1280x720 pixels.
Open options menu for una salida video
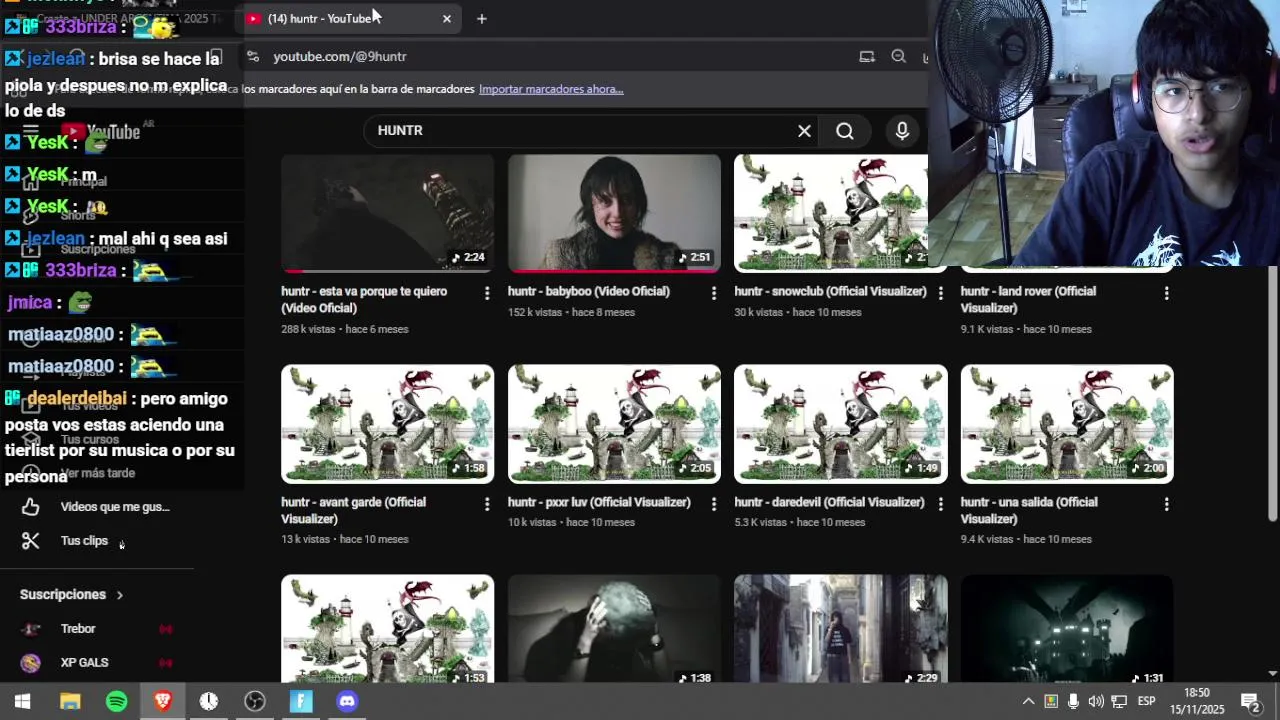1166,504
